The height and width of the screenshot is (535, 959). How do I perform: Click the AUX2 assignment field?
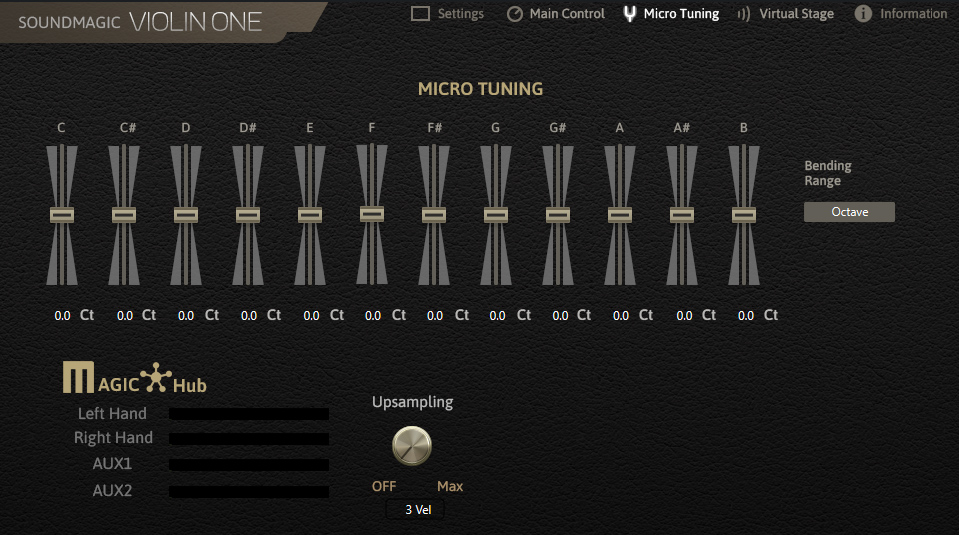[x=248, y=491]
